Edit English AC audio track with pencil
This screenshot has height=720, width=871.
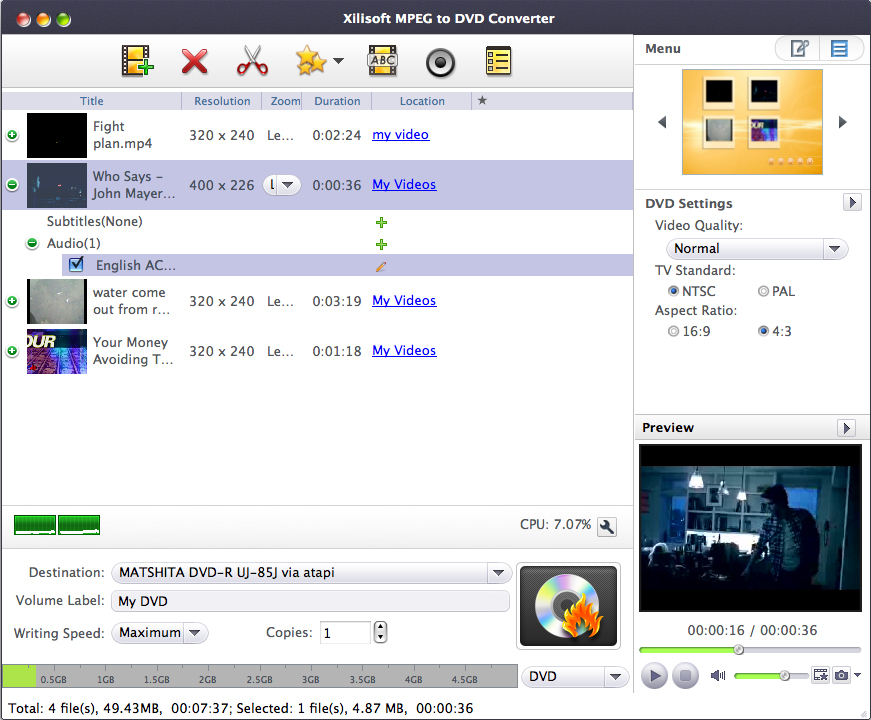[x=381, y=266]
